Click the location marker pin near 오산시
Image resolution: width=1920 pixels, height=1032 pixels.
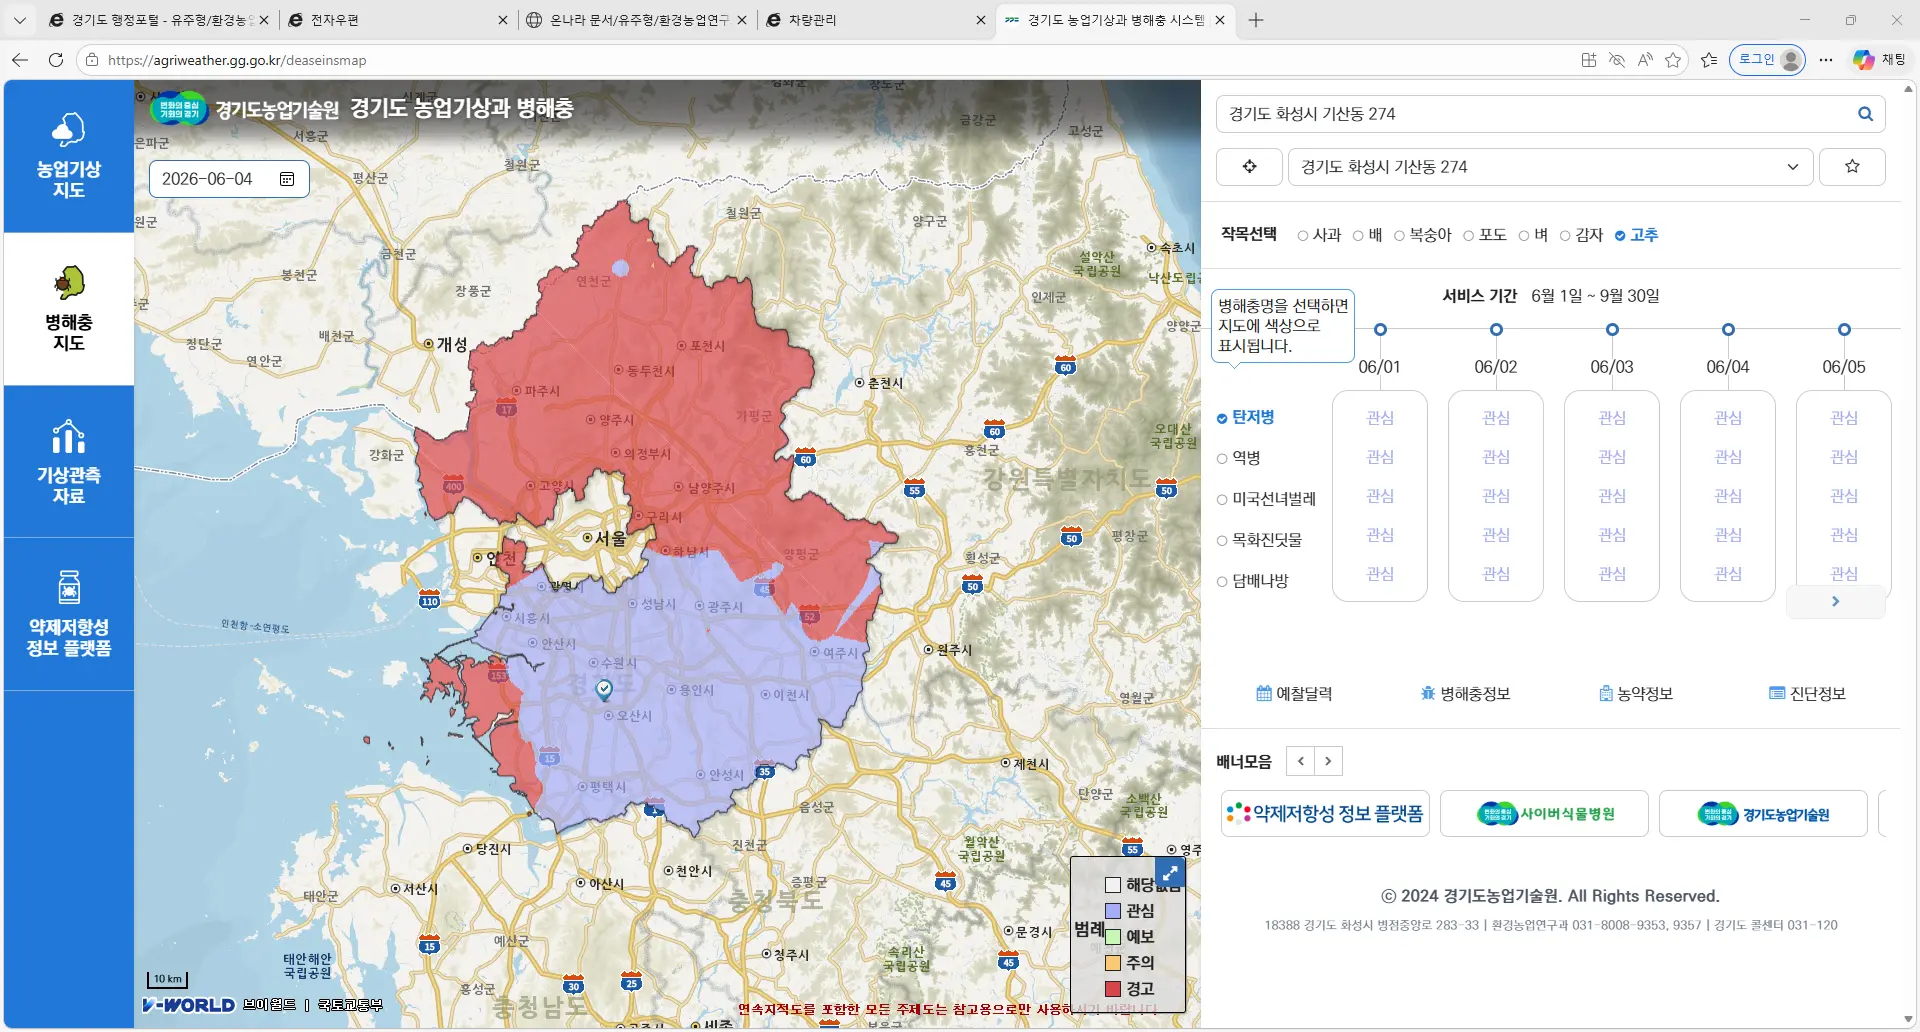604,689
